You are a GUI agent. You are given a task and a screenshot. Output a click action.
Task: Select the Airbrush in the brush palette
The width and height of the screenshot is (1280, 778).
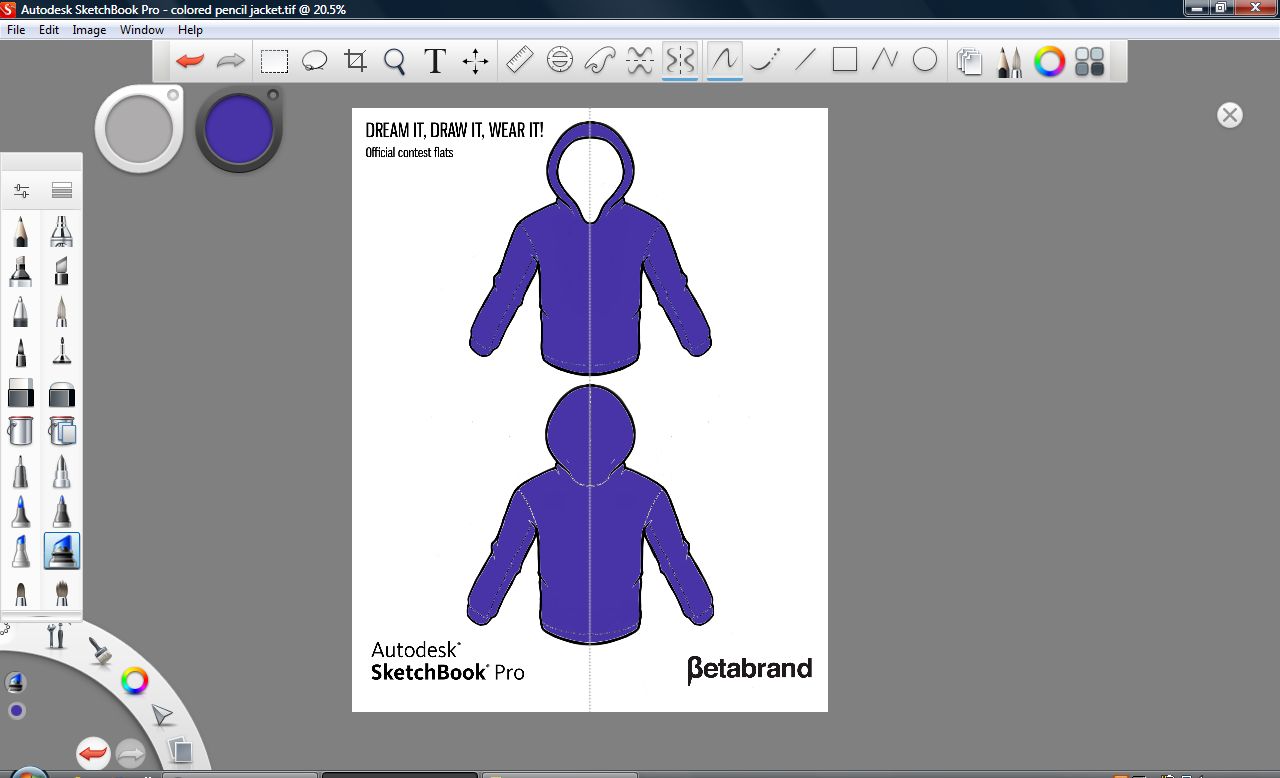[62, 231]
